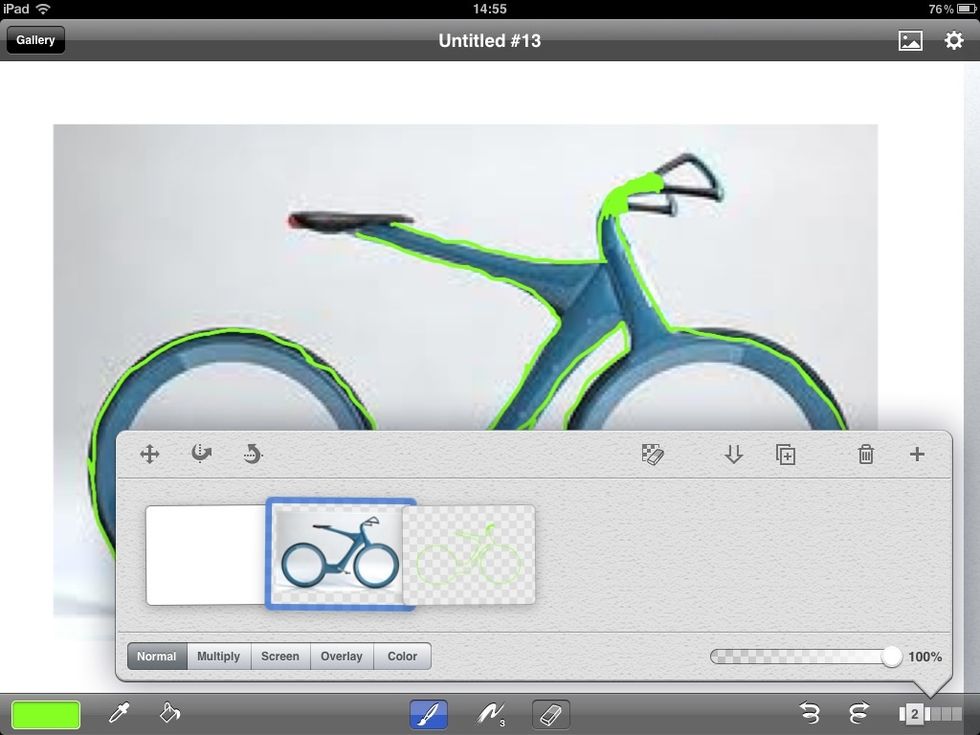Screen dimensions: 980x735
Task: Delete the selected layer
Action: click(865, 454)
